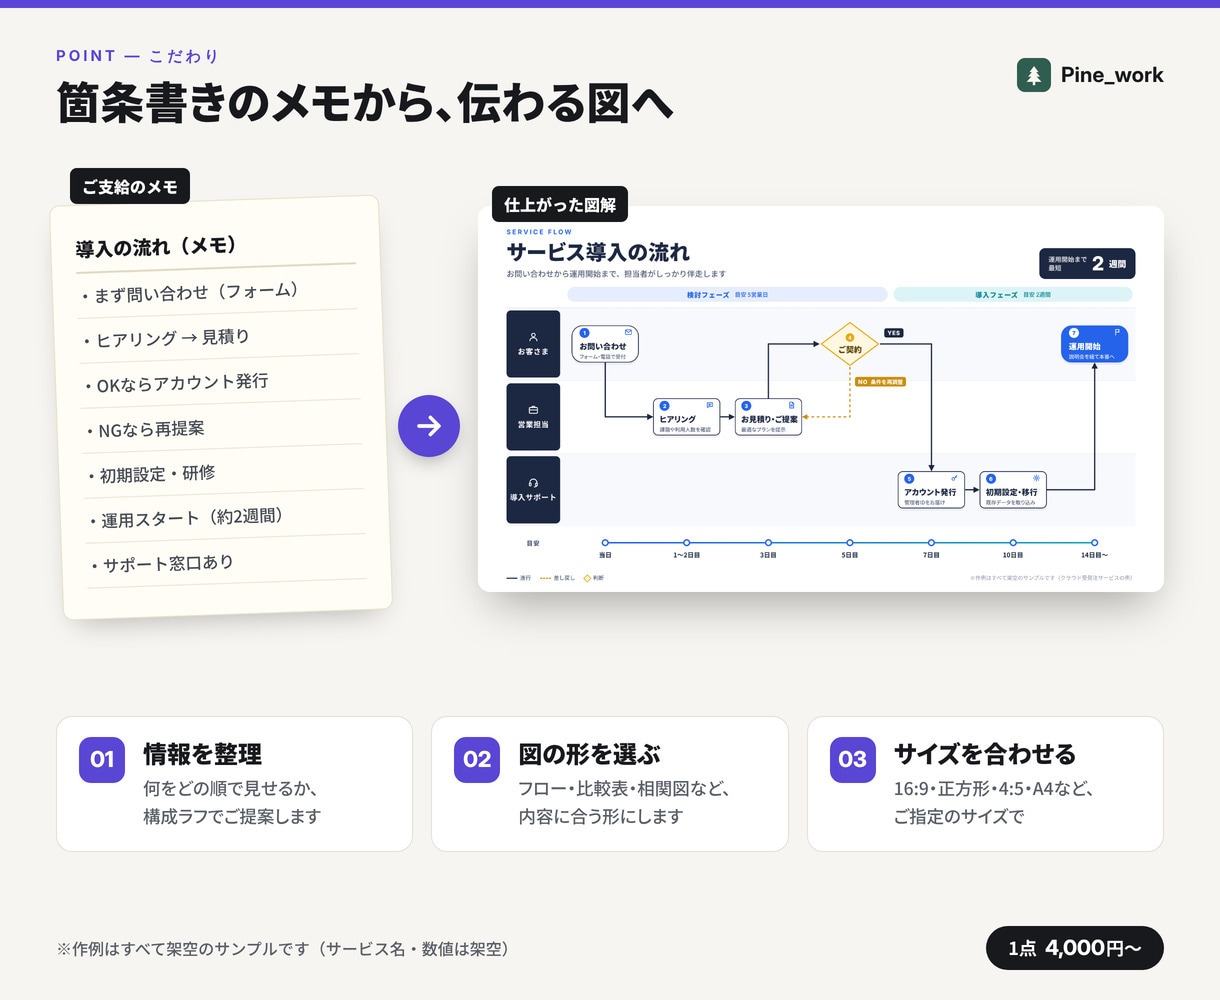The image size is (1220, 1000).
Task: Click the POINT — こだわり label
Action: (x=137, y=56)
